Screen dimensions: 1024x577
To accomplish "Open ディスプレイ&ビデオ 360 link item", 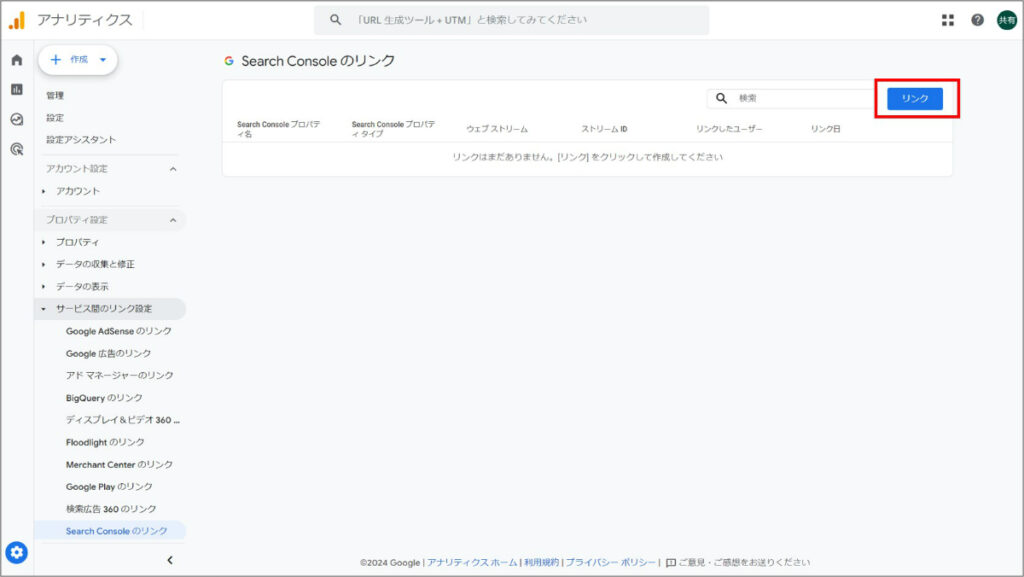I will coord(123,420).
